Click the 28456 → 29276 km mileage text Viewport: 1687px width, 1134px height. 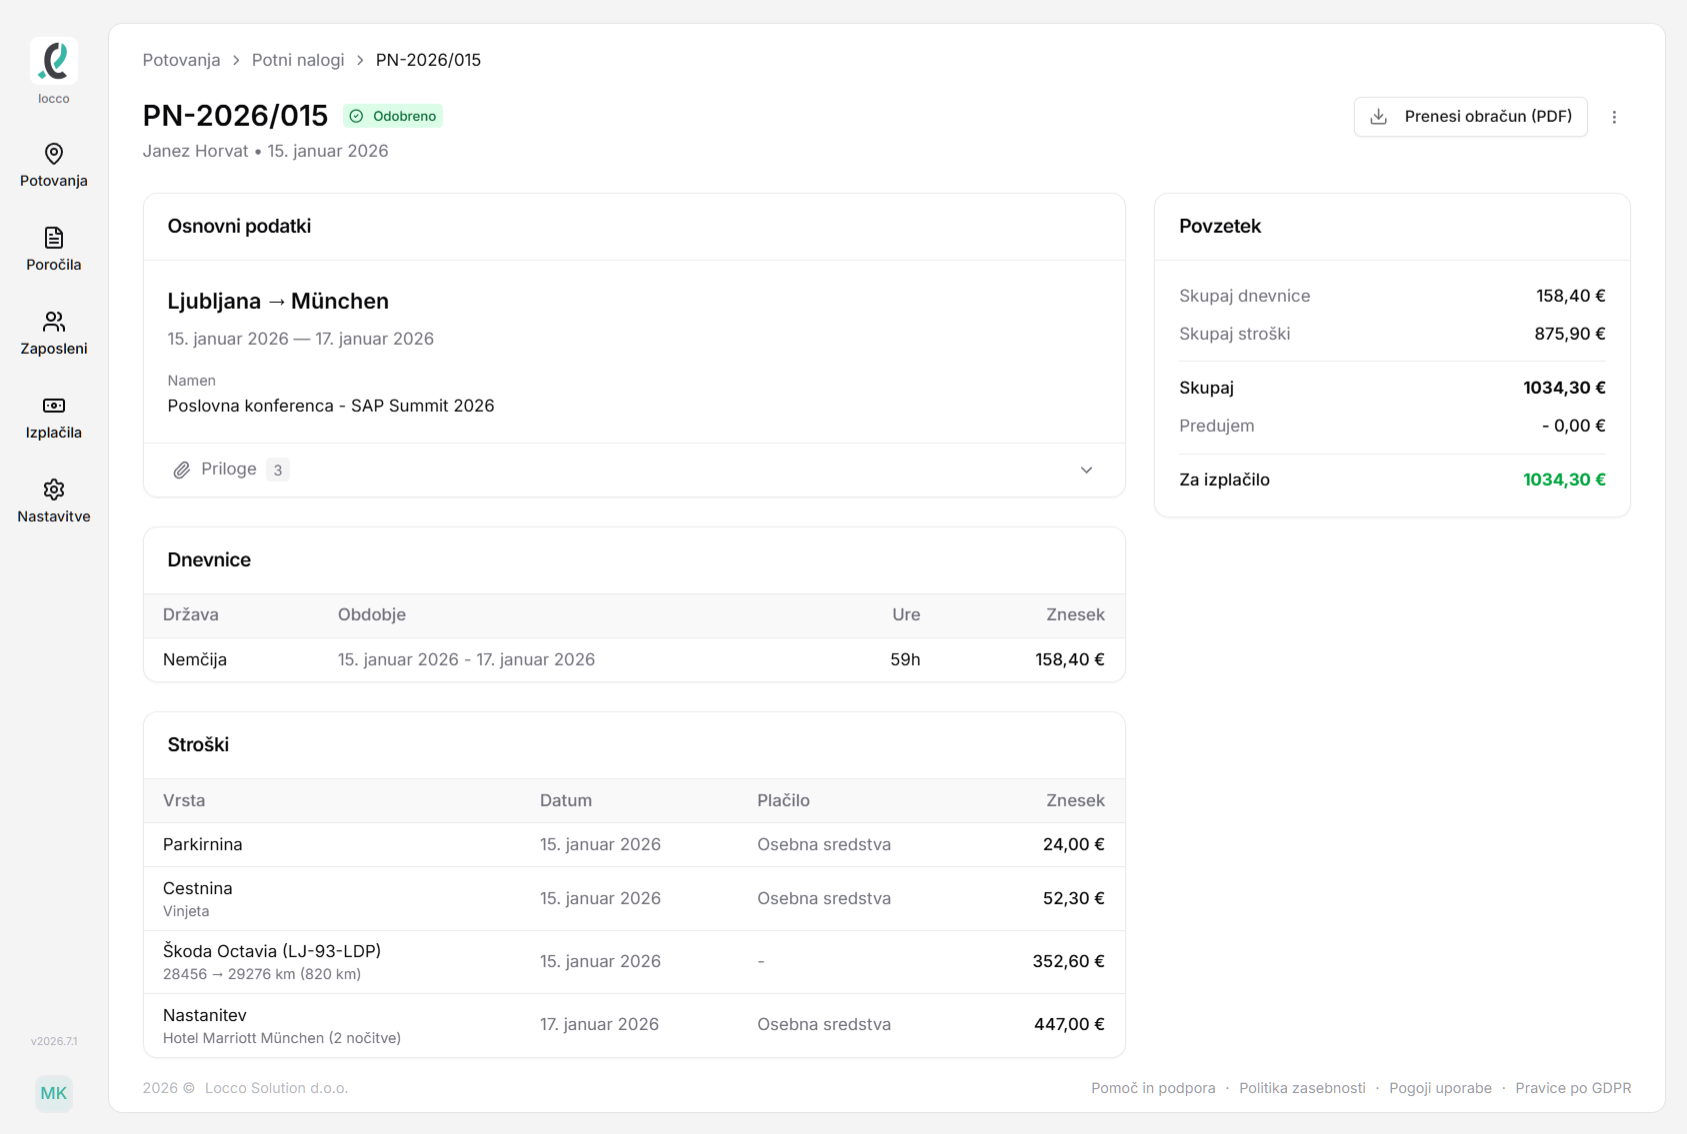coord(262,975)
